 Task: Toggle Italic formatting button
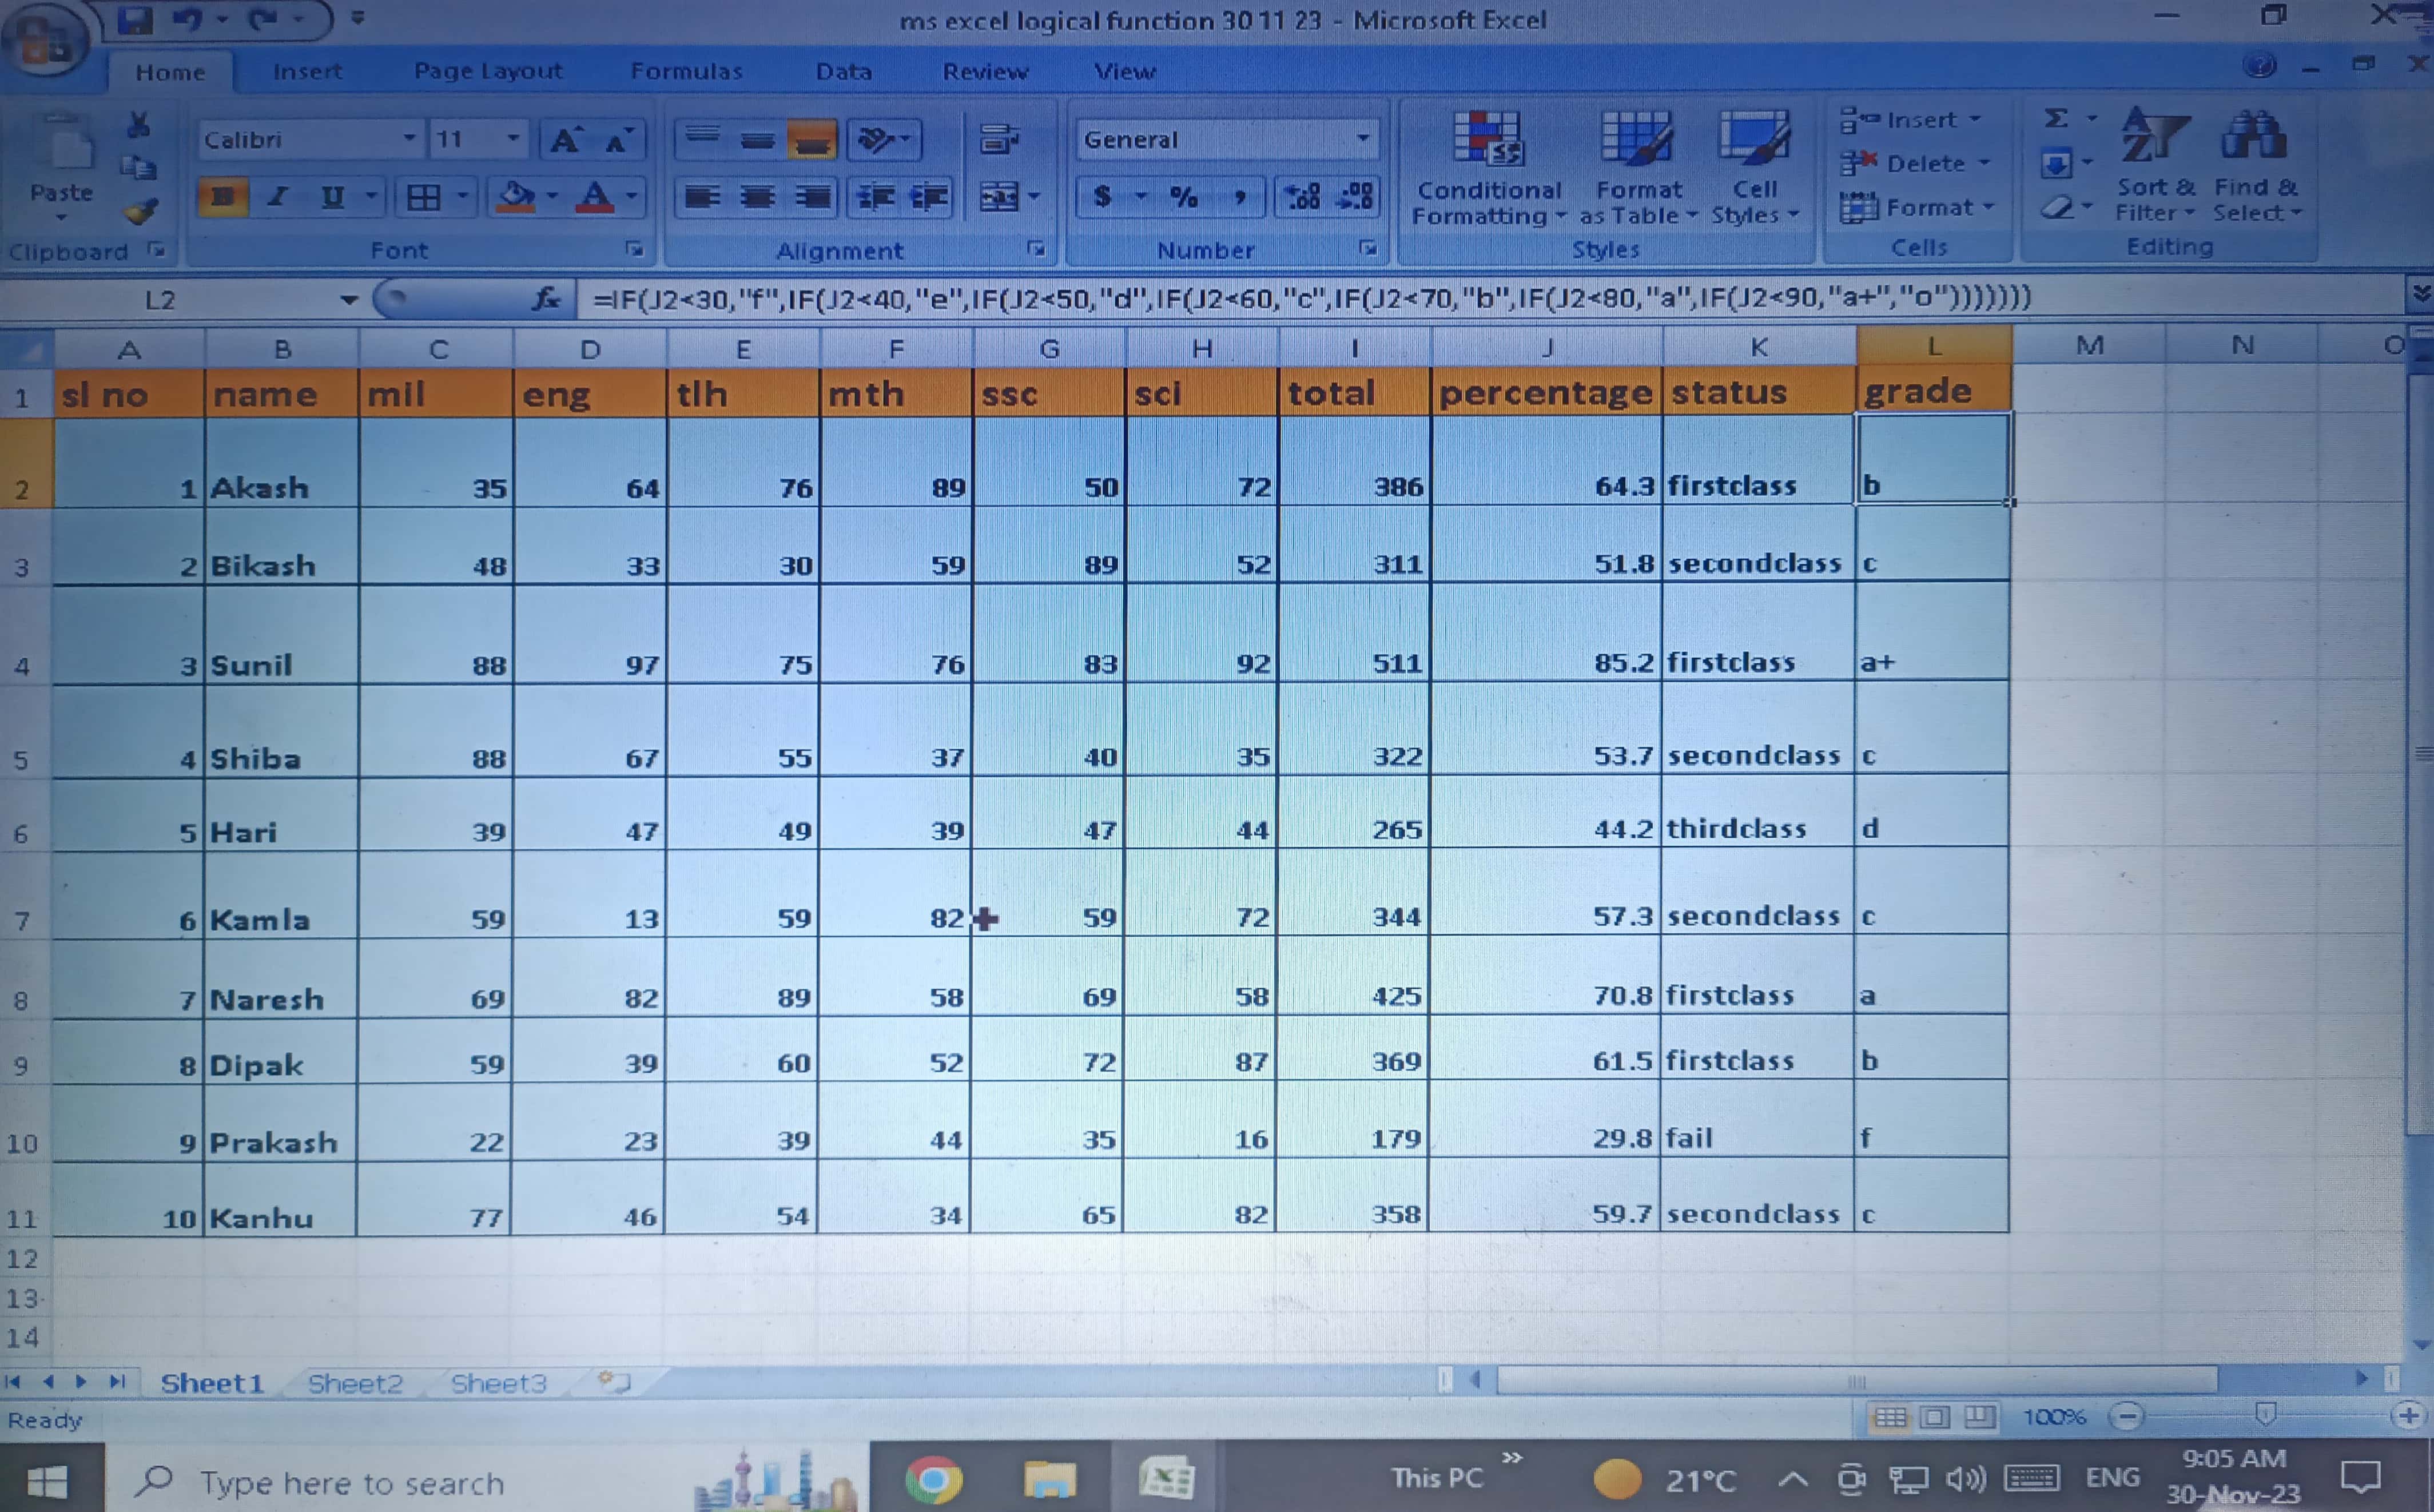tap(278, 196)
